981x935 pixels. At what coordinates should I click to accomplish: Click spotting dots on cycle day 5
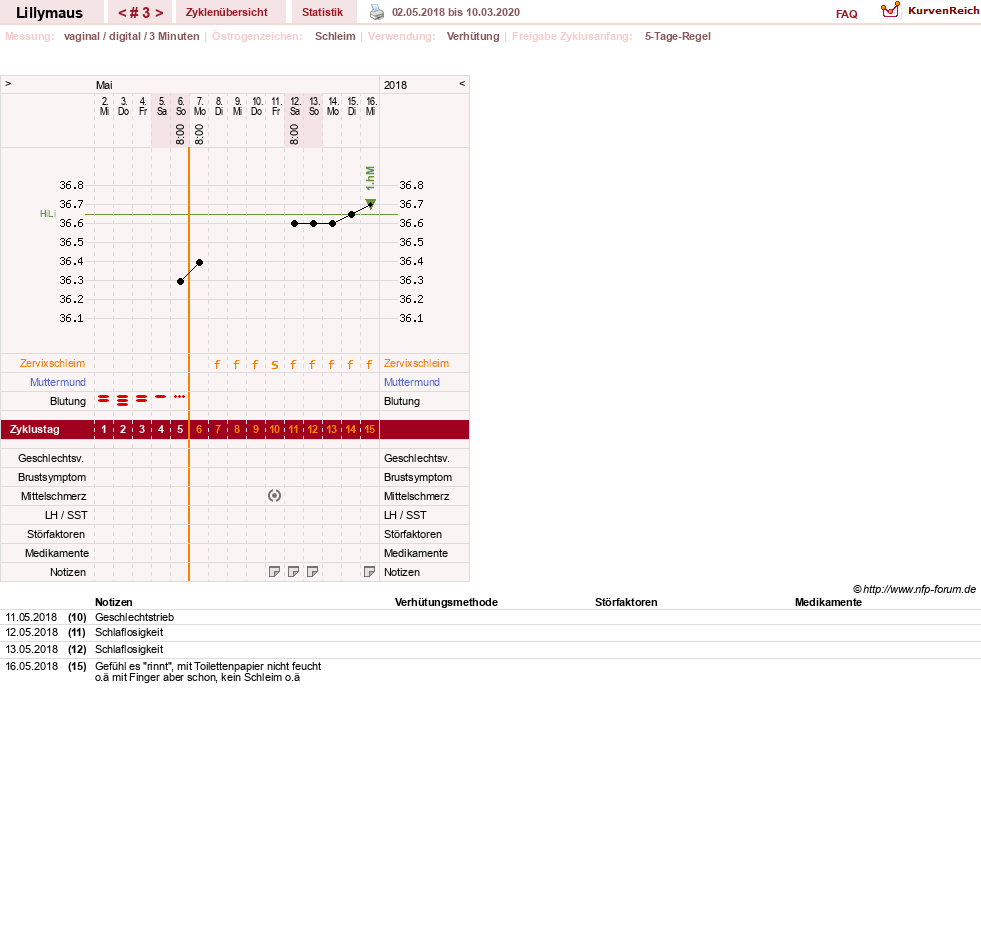pyautogui.click(x=180, y=397)
